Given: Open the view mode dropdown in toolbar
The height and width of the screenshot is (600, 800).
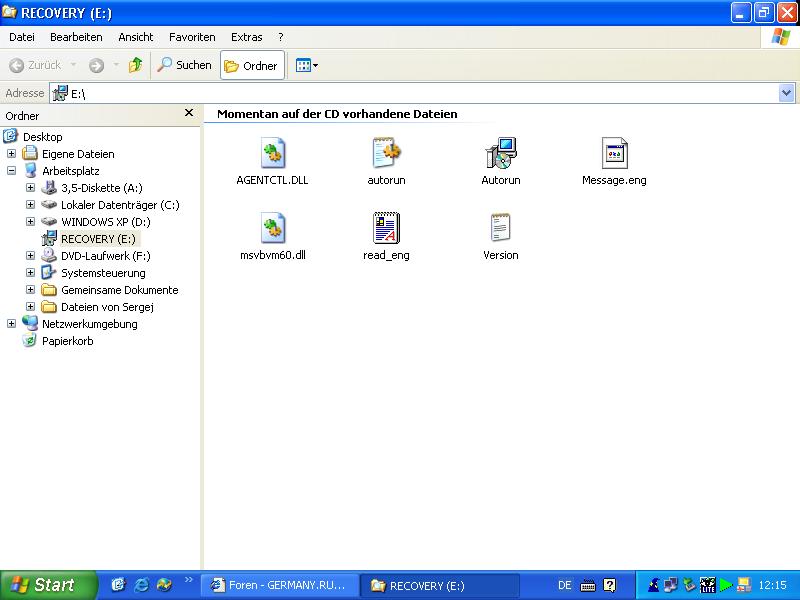Looking at the screenshot, I should [306, 66].
